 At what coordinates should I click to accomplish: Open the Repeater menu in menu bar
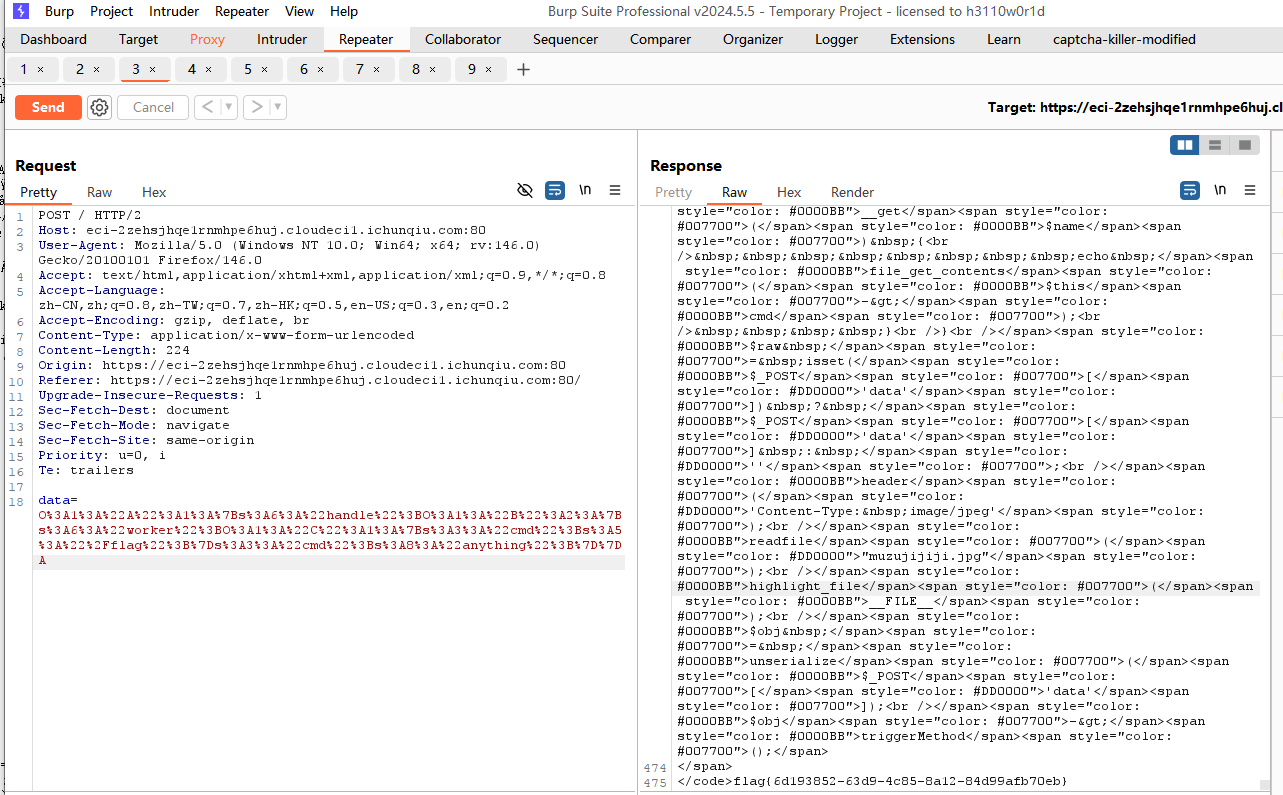[x=242, y=12]
